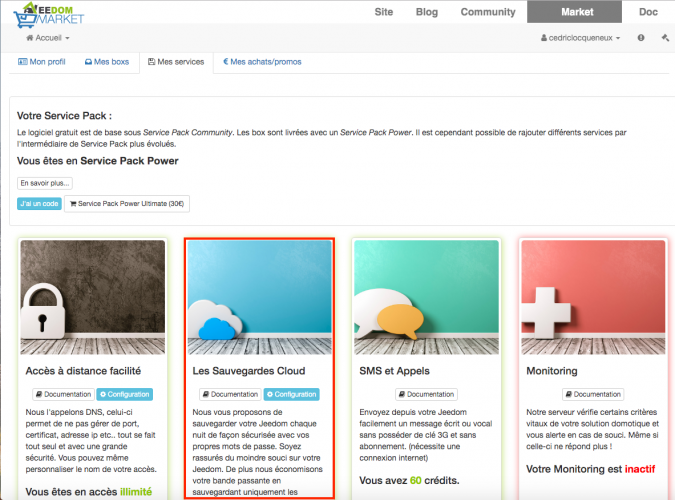The image size is (675, 500).
Task: Open the Mes achats/promos tab
Action: point(262,62)
